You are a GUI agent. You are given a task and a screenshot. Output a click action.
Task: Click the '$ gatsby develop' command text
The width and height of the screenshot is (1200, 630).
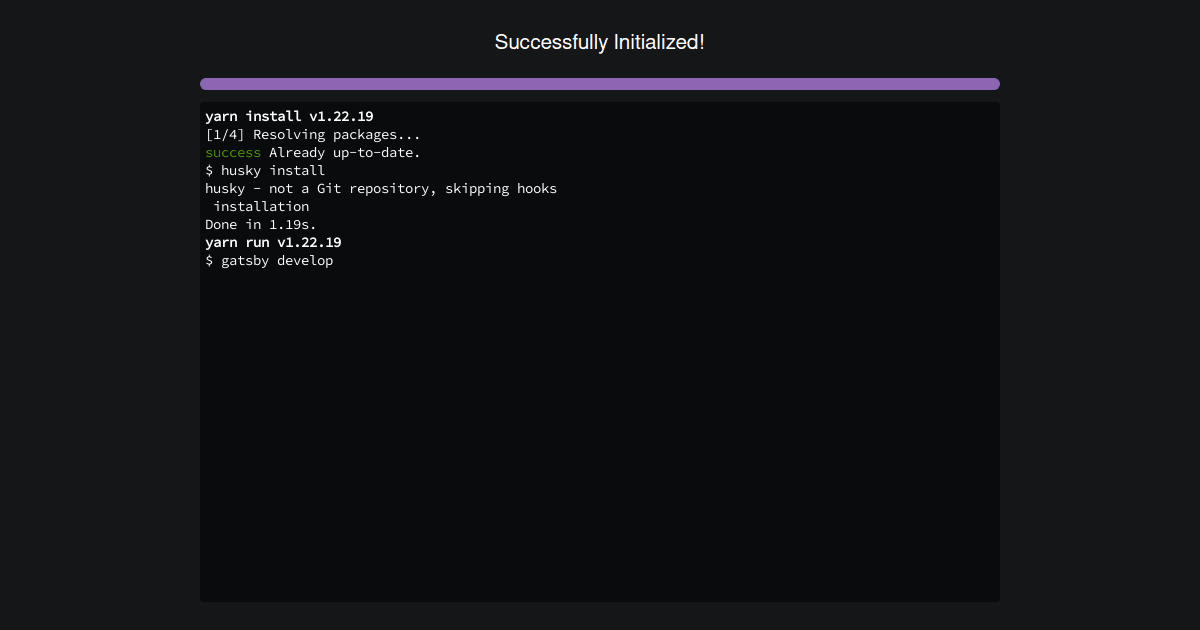(269, 260)
